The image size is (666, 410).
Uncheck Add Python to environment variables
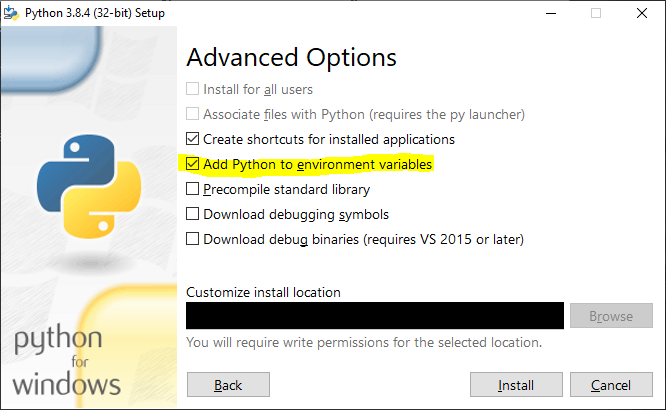(192, 164)
